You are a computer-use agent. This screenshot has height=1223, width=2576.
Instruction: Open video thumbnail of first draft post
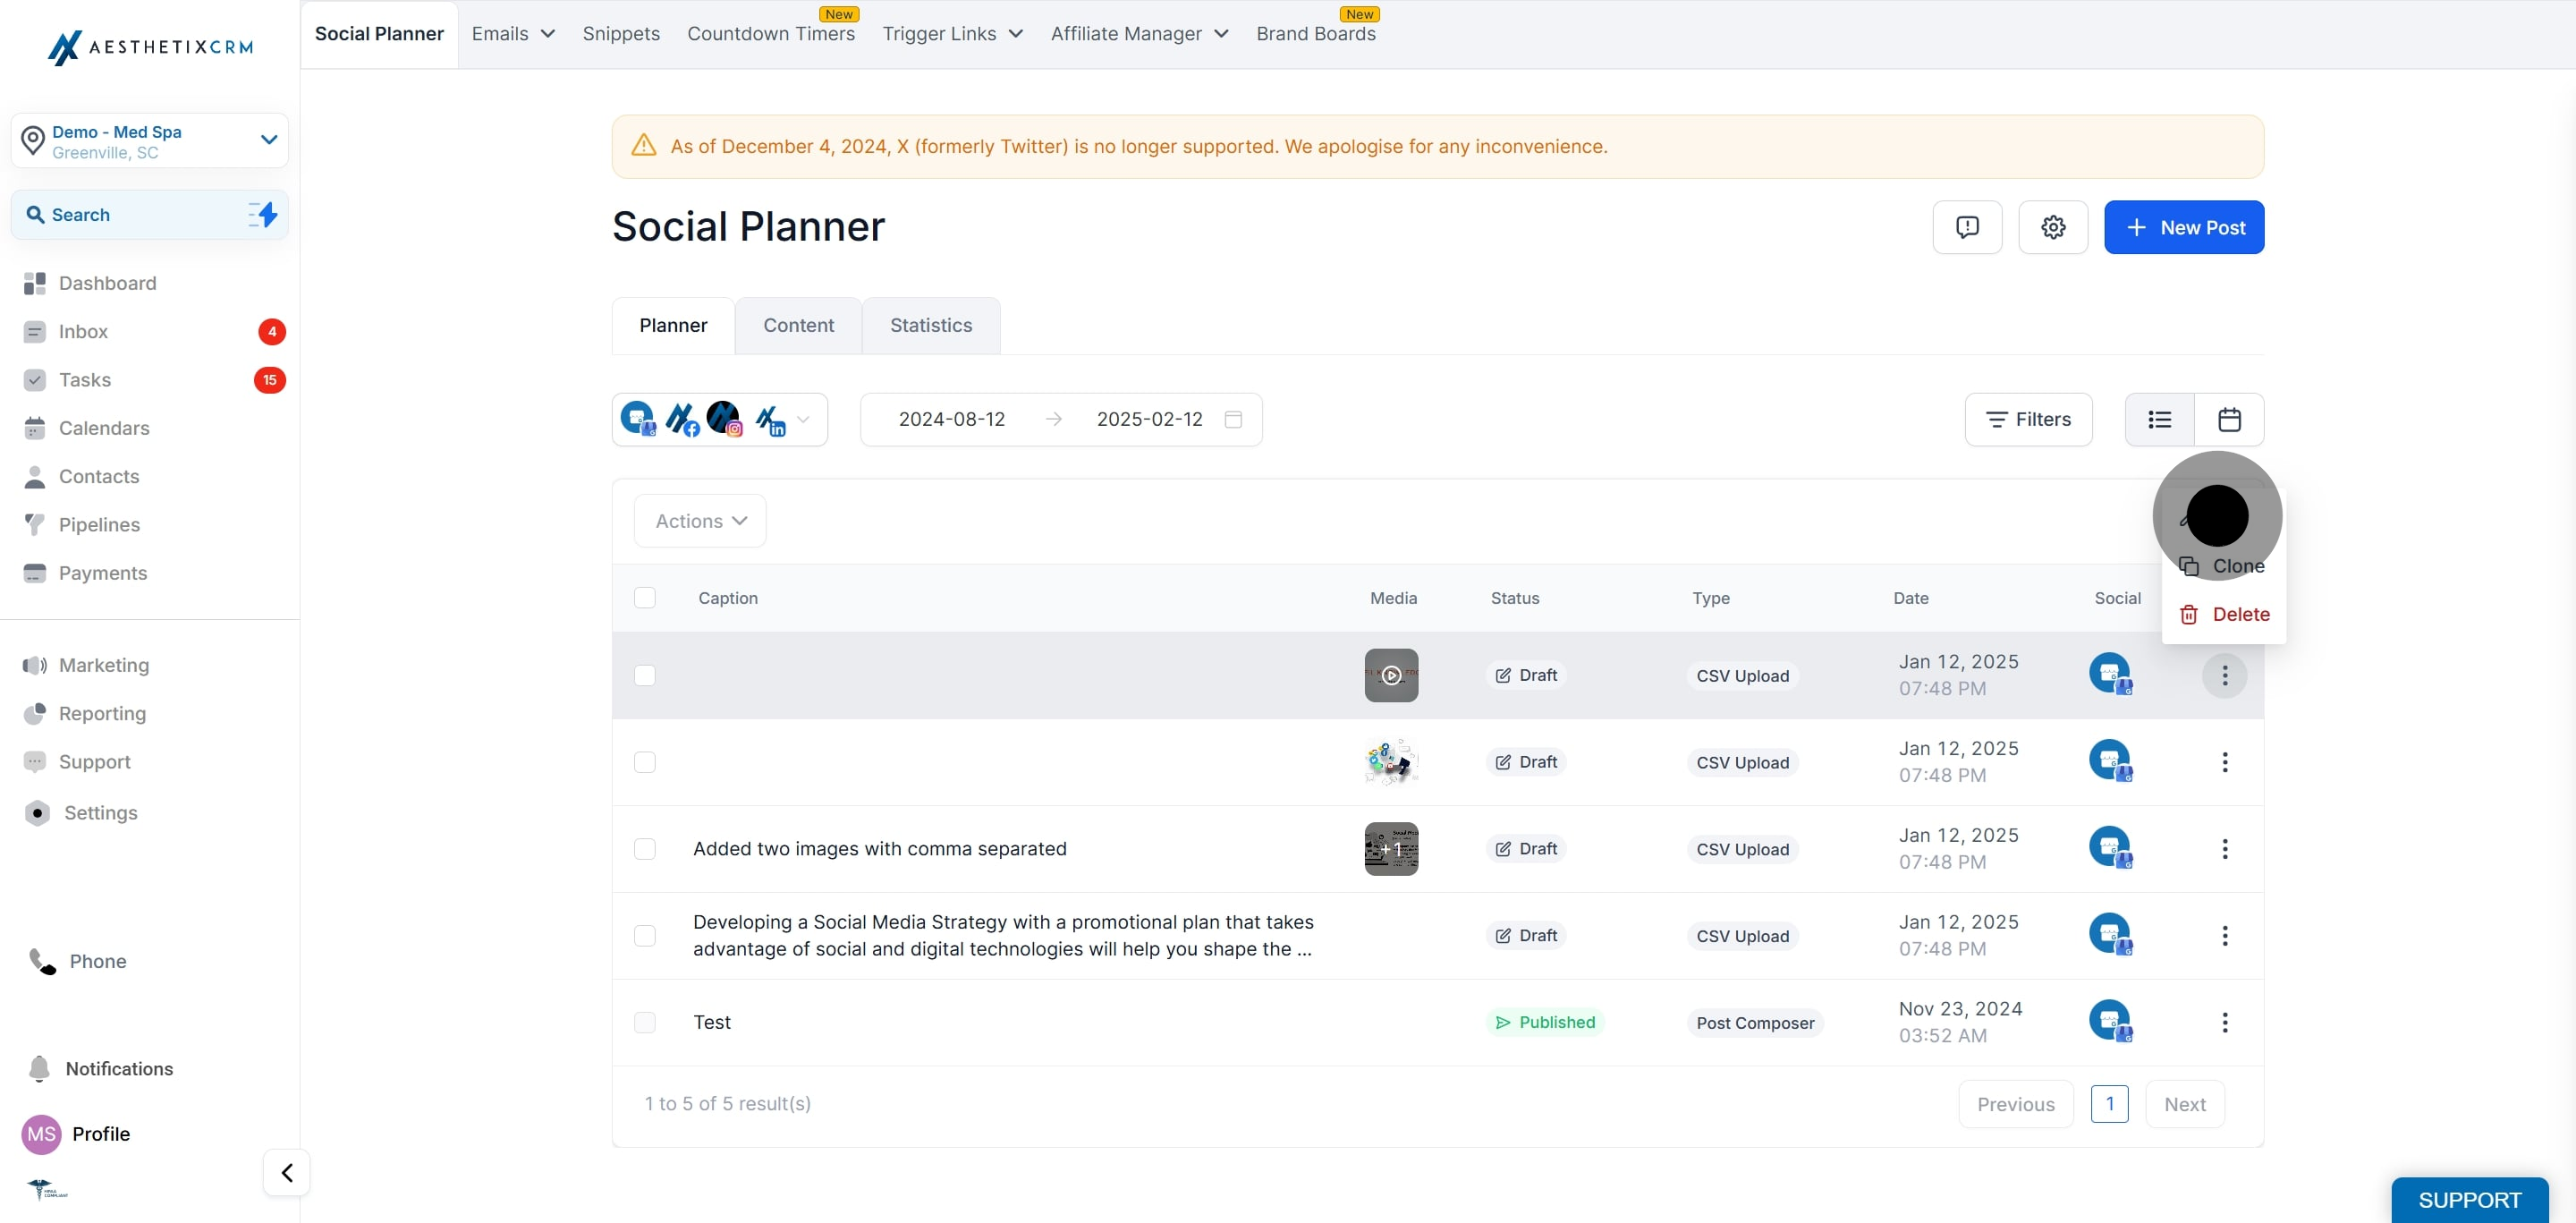pyautogui.click(x=1391, y=675)
